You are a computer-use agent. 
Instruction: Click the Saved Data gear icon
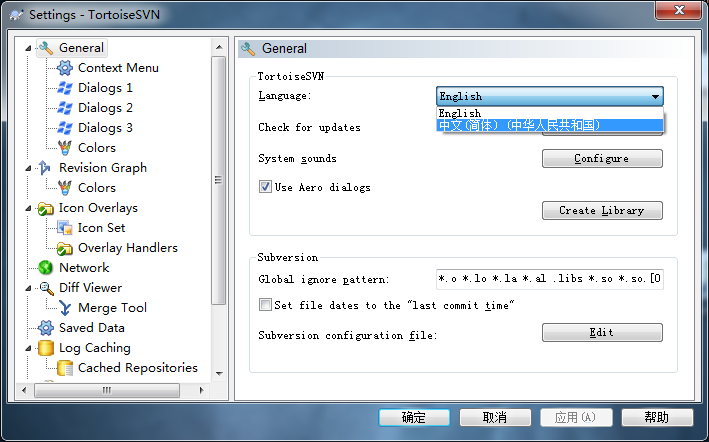tap(45, 328)
